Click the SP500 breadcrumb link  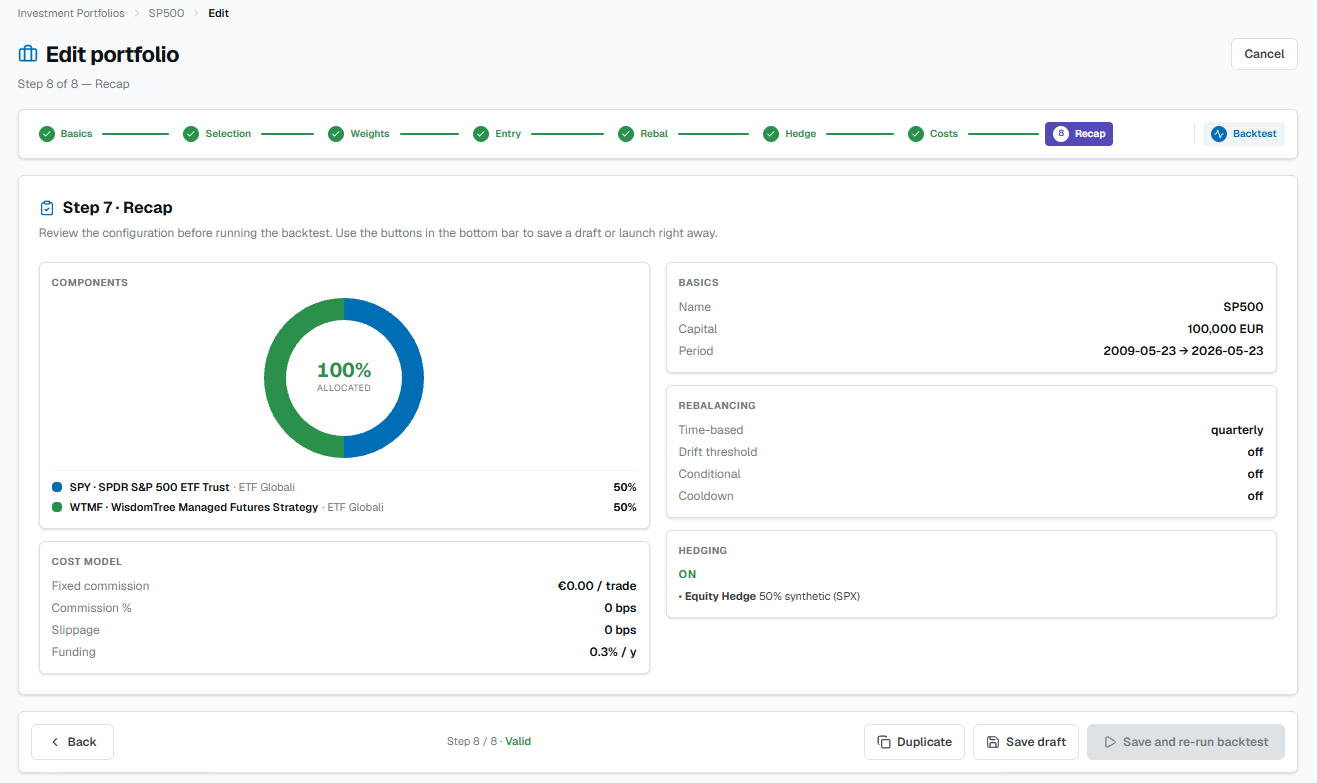click(x=166, y=13)
